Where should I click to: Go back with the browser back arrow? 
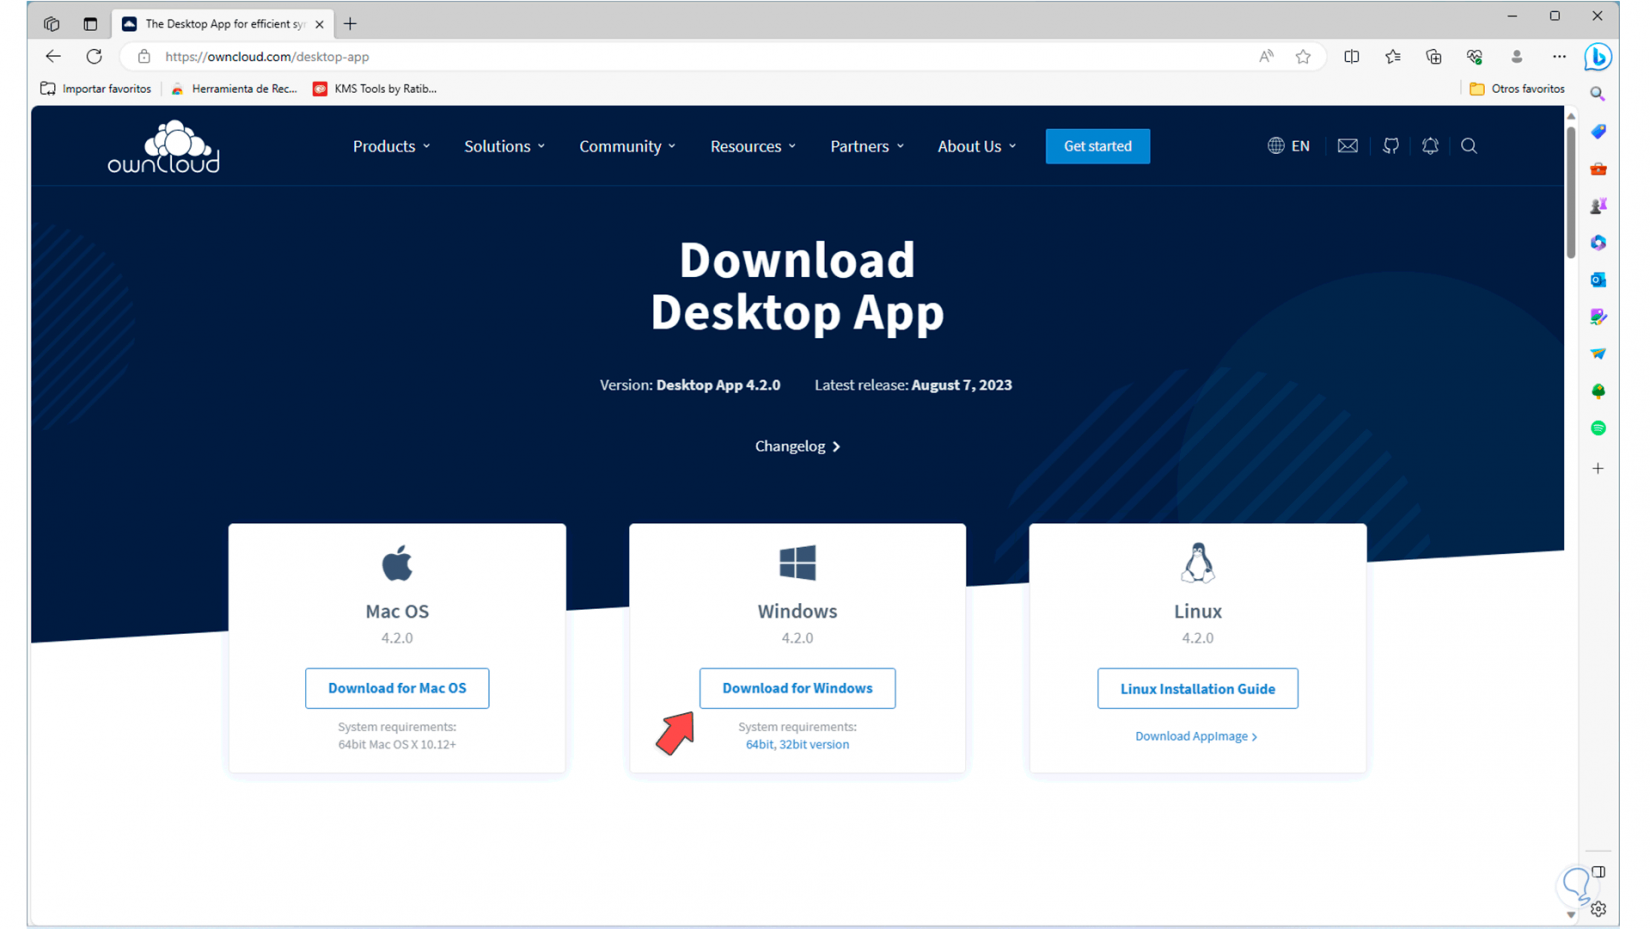[x=53, y=57]
